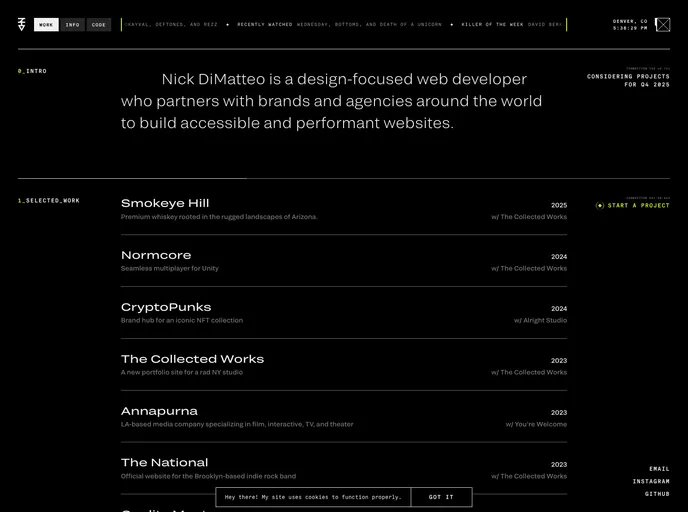688x512 pixels.
Task: Open The National project
Action: coord(164,463)
